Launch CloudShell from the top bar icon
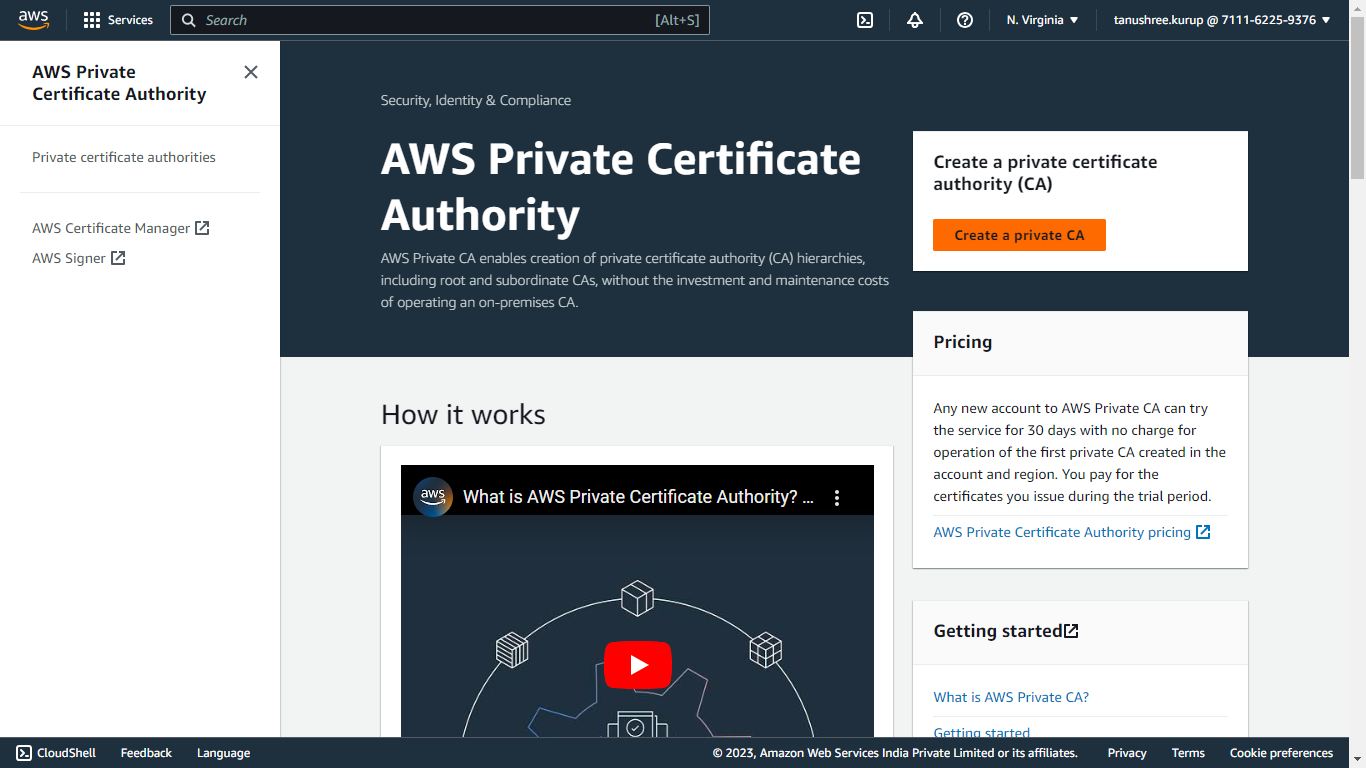Screen dimensions: 1366x768 866,20
